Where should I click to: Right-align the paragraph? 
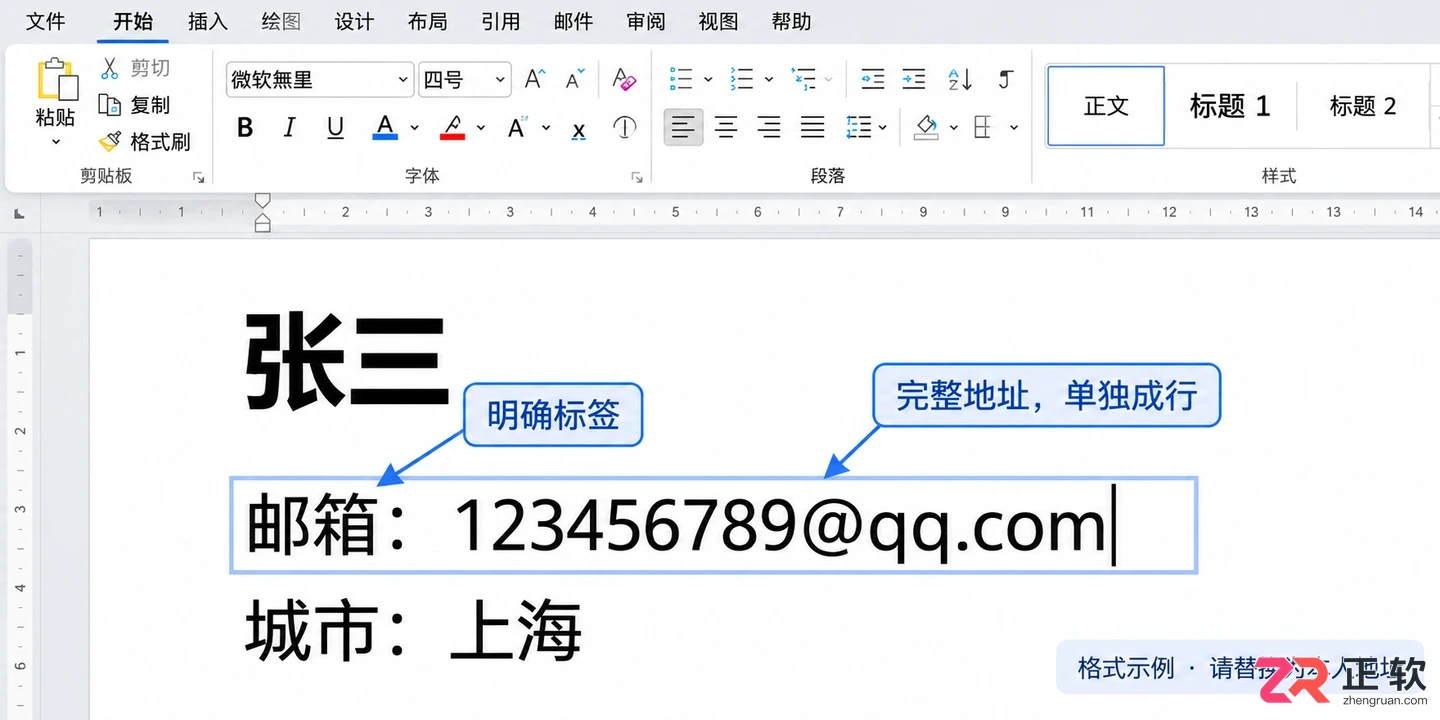tap(769, 127)
